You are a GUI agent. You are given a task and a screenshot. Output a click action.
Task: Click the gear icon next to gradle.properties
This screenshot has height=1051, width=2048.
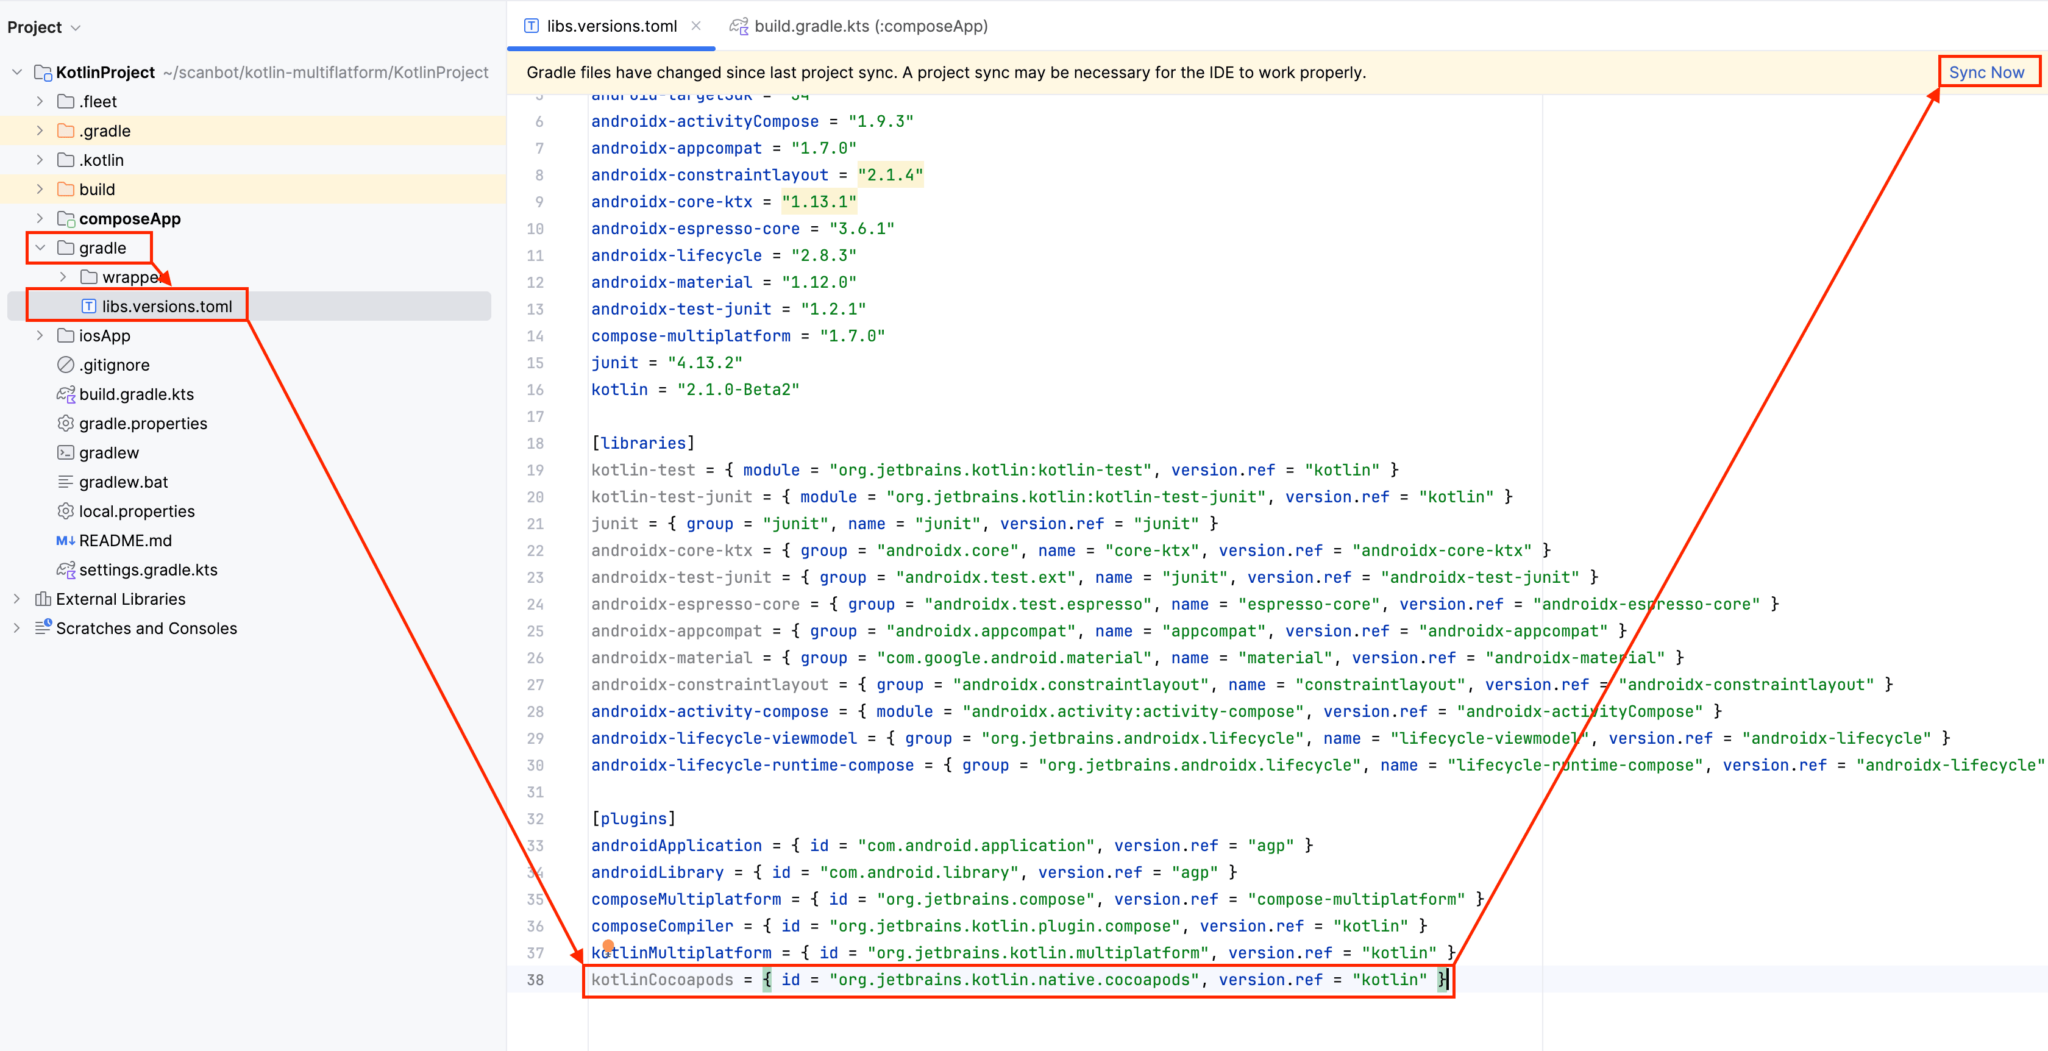65,423
